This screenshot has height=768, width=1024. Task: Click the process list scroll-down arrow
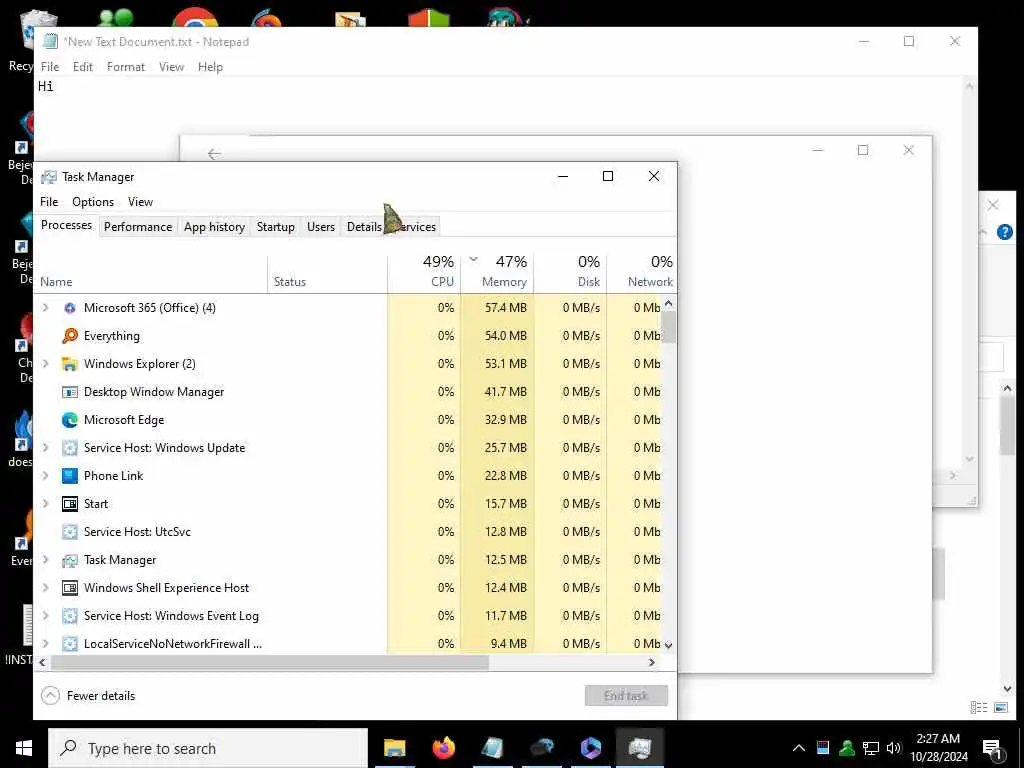tap(669, 645)
